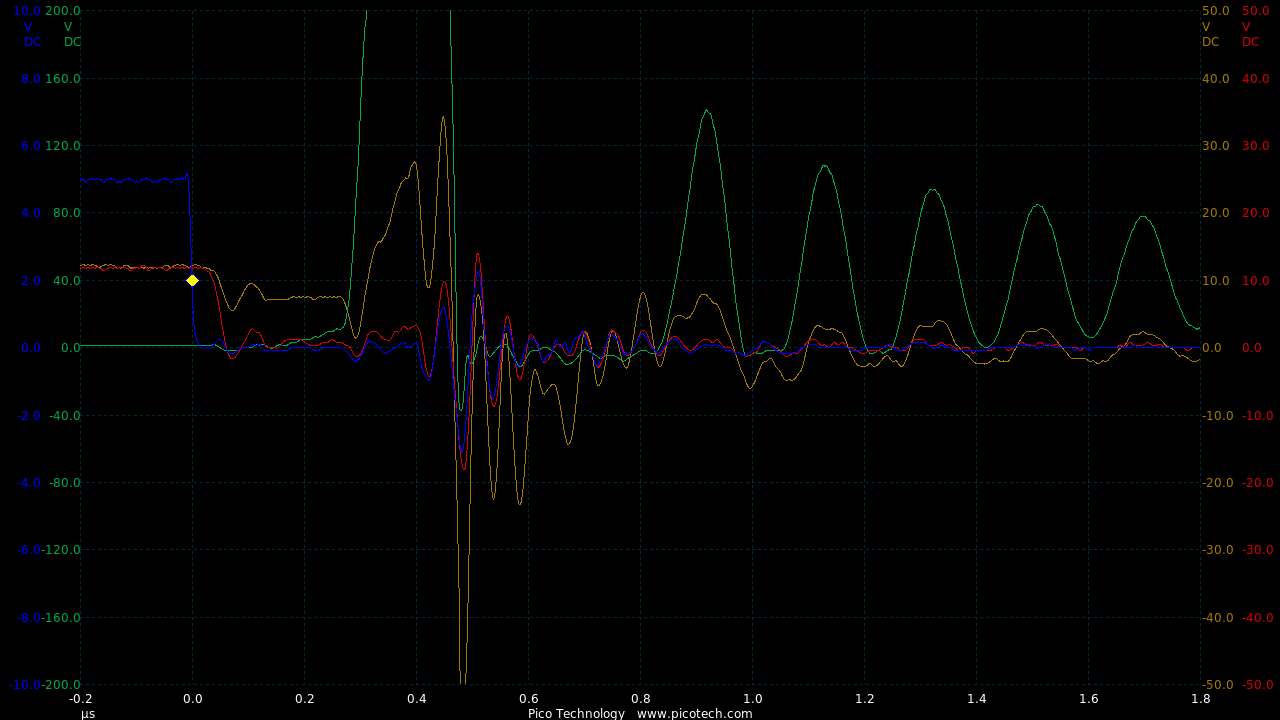Select the blue channel V DC label

pos(33,34)
